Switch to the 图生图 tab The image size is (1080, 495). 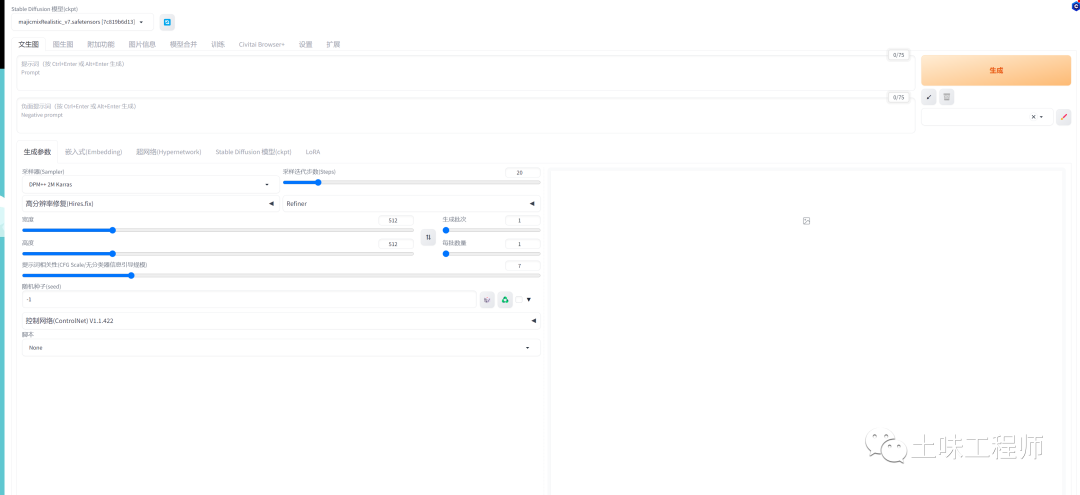coord(63,45)
